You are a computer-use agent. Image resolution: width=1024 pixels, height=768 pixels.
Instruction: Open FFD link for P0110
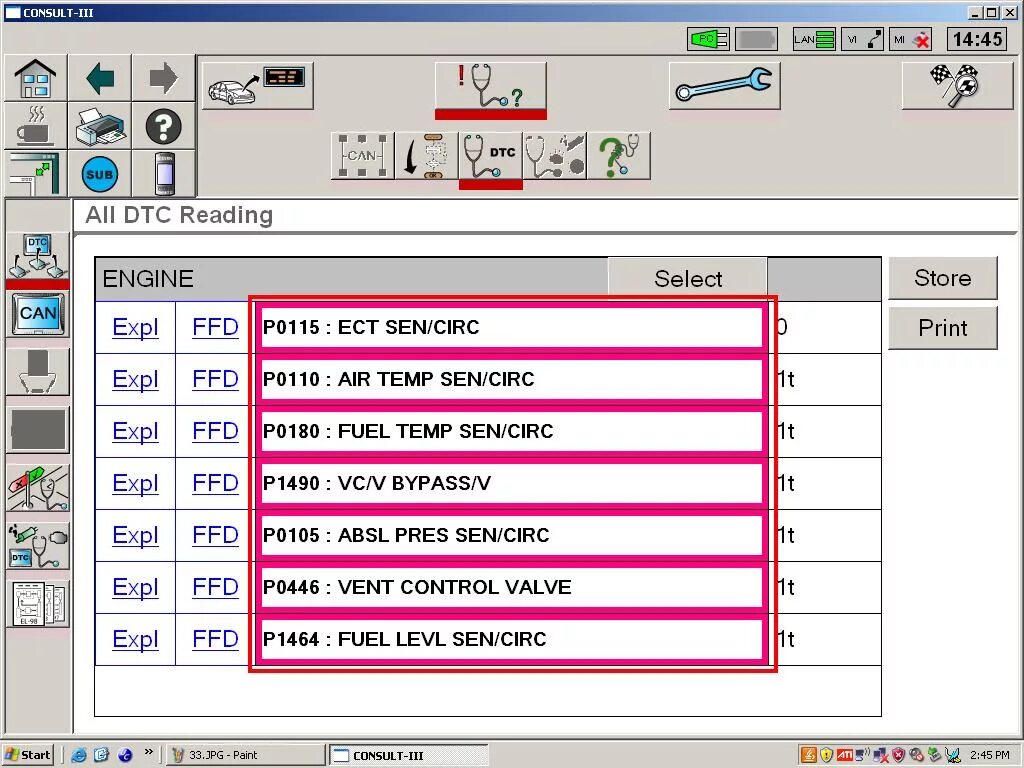coord(215,379)
